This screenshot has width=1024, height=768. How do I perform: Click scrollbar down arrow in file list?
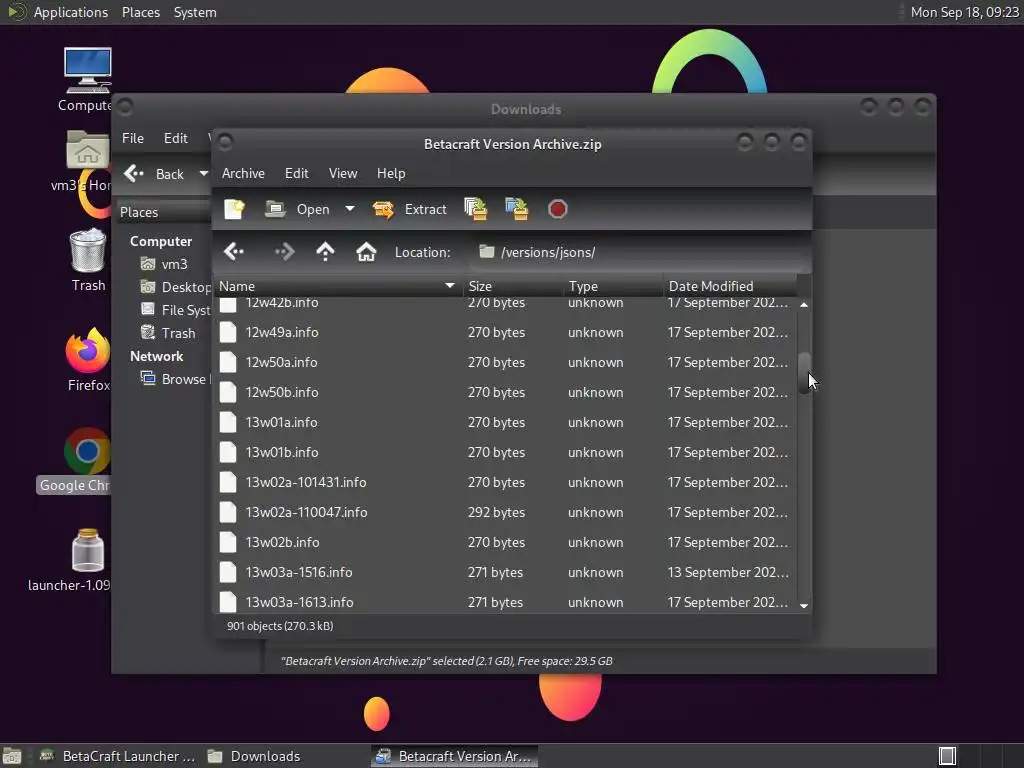804,606
